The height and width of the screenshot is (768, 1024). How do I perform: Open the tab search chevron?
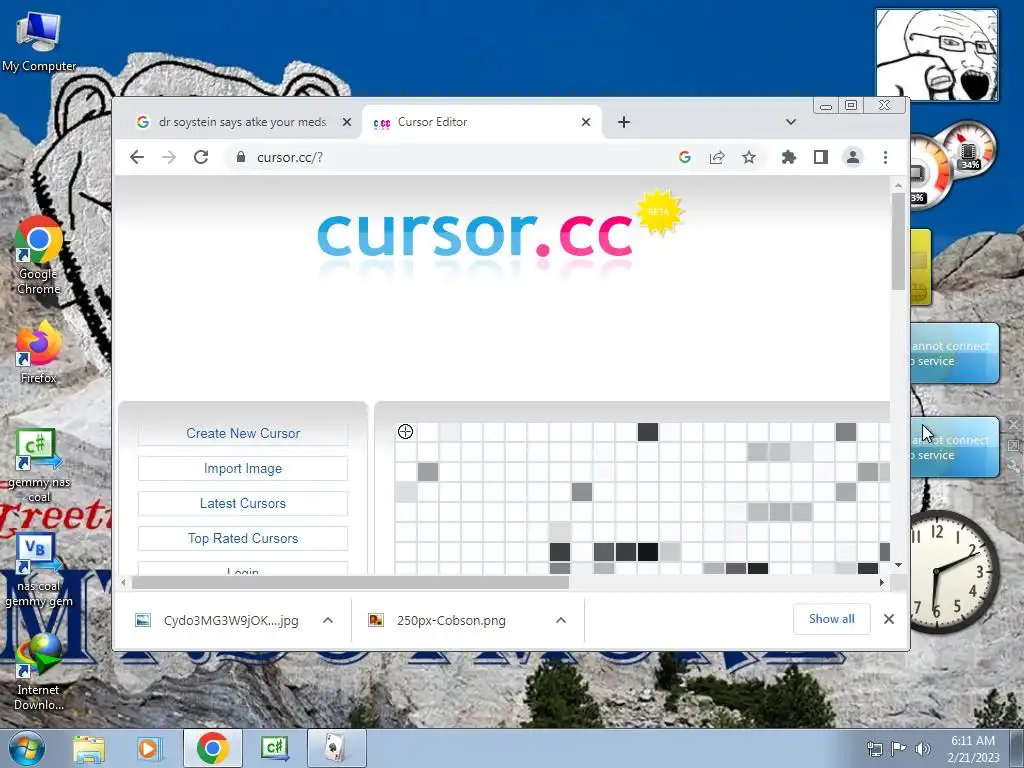(790, 122)
